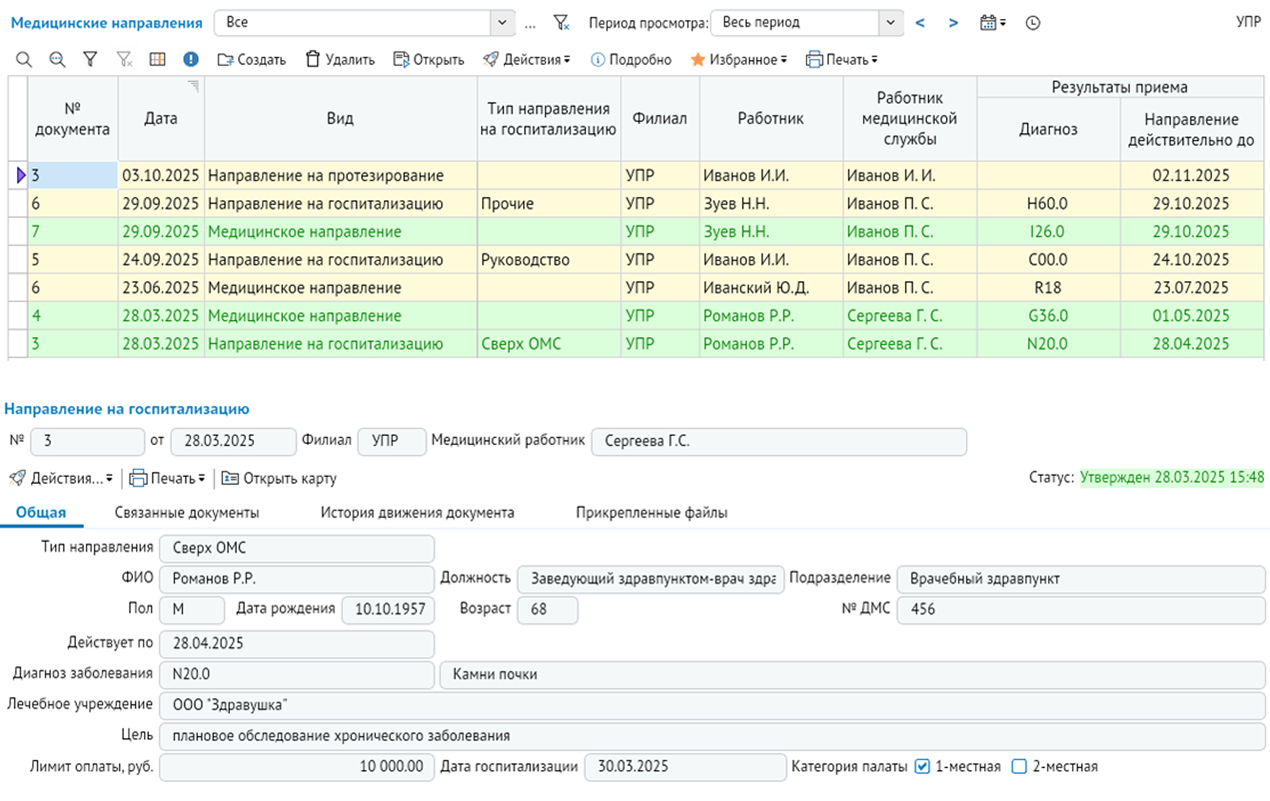Screen dimensions: 1270x801
Task: Open the Избранное favorites dropdown
Action: tap(739, 60)
